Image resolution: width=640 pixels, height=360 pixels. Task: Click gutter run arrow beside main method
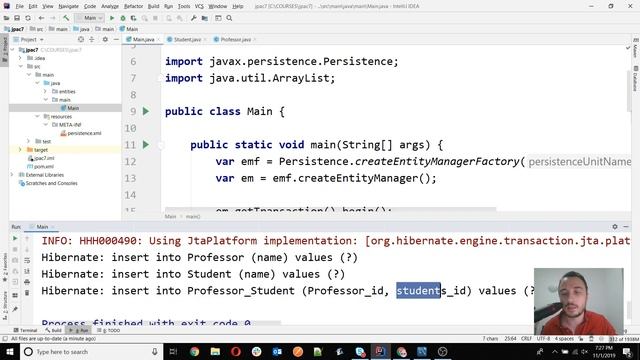(146, 144)
